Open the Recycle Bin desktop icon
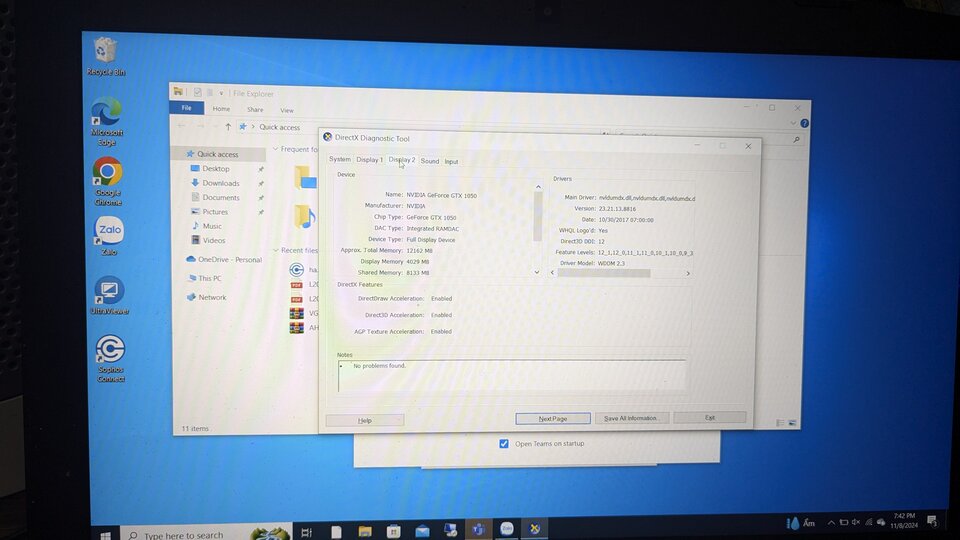This screenshot has height=540, width=960. pyautogui.click(x=105, y=56)
